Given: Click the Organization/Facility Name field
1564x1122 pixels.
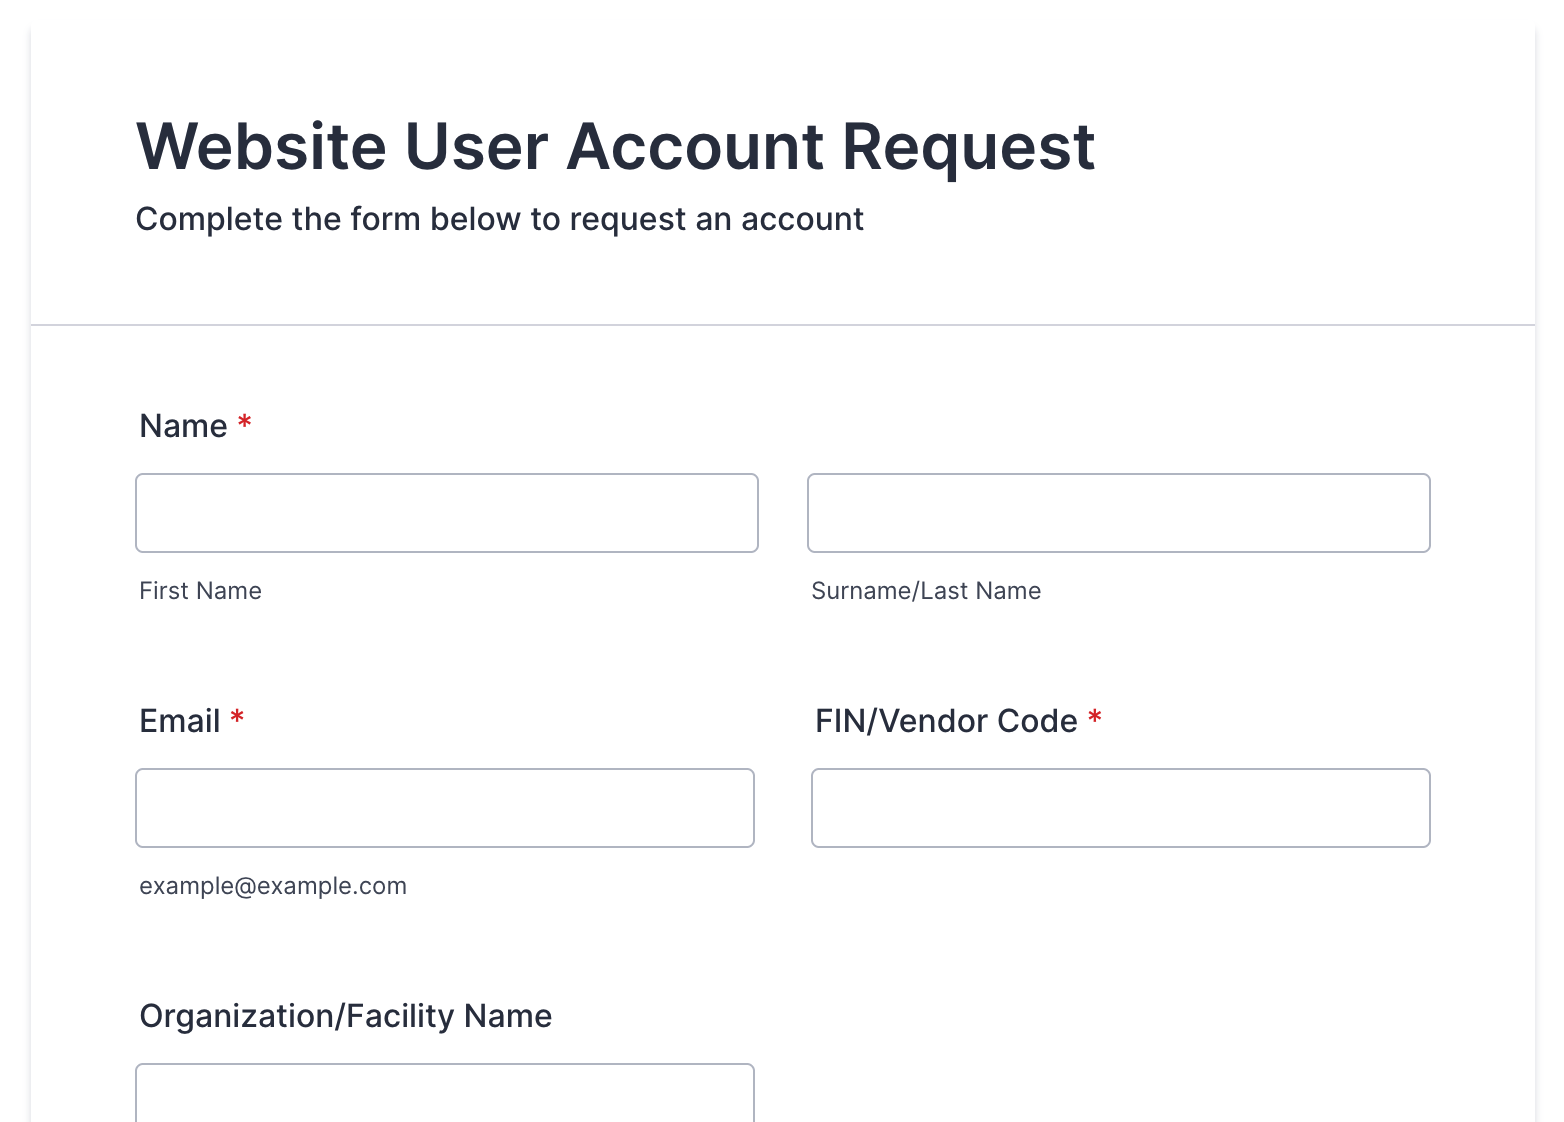Looking at the screenshot, I should [444, 1094].
